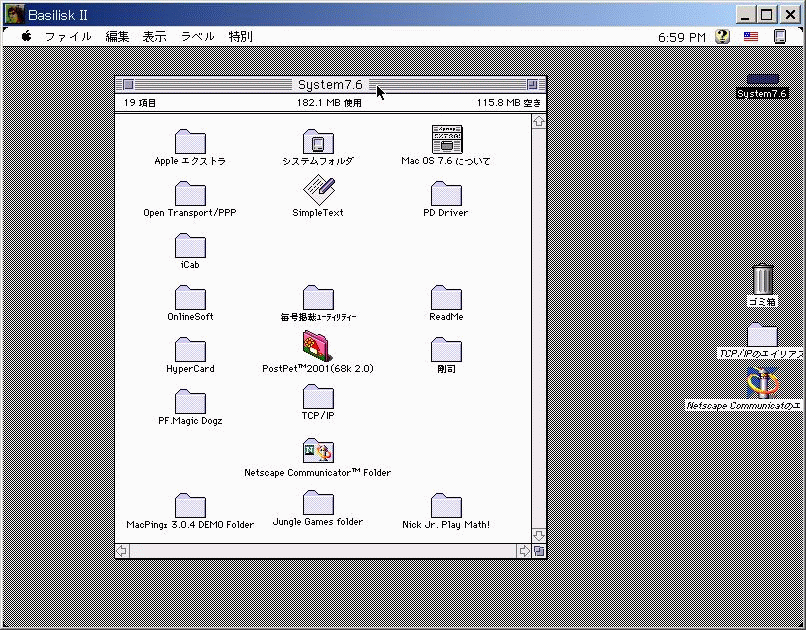Select the Netscape Communicator Folder icon

click(x=318, y=451)
